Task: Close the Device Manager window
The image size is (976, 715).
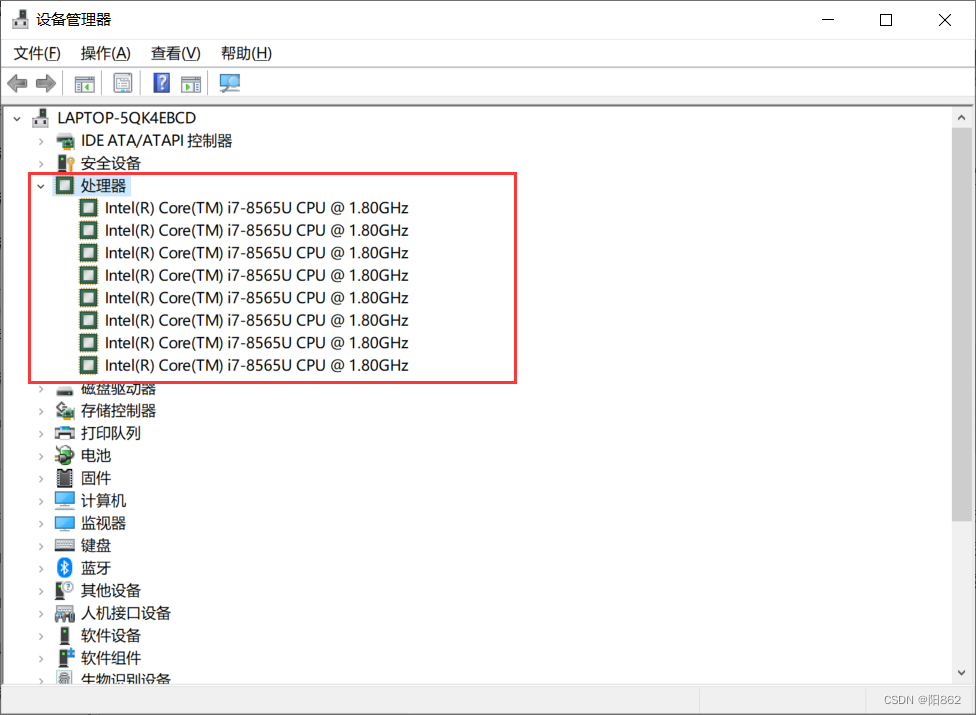Action: click(945, 20)
